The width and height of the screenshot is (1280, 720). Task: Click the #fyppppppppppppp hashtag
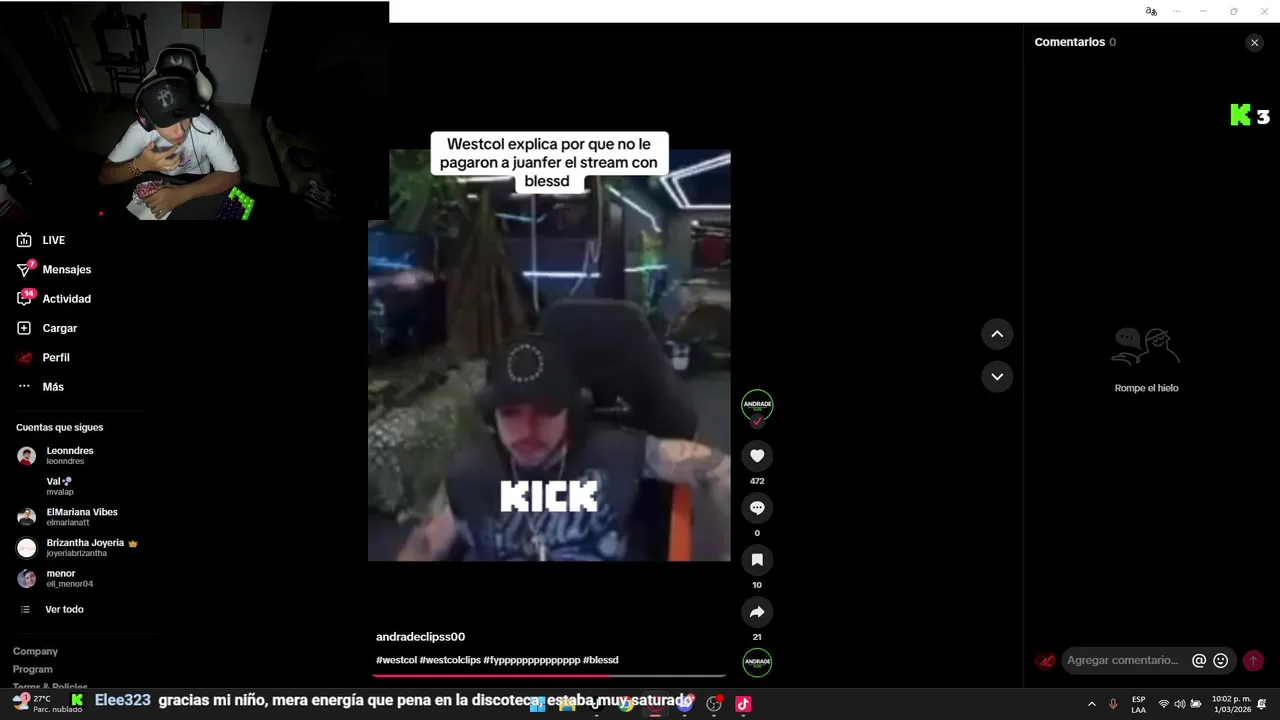tap(531, 660)
